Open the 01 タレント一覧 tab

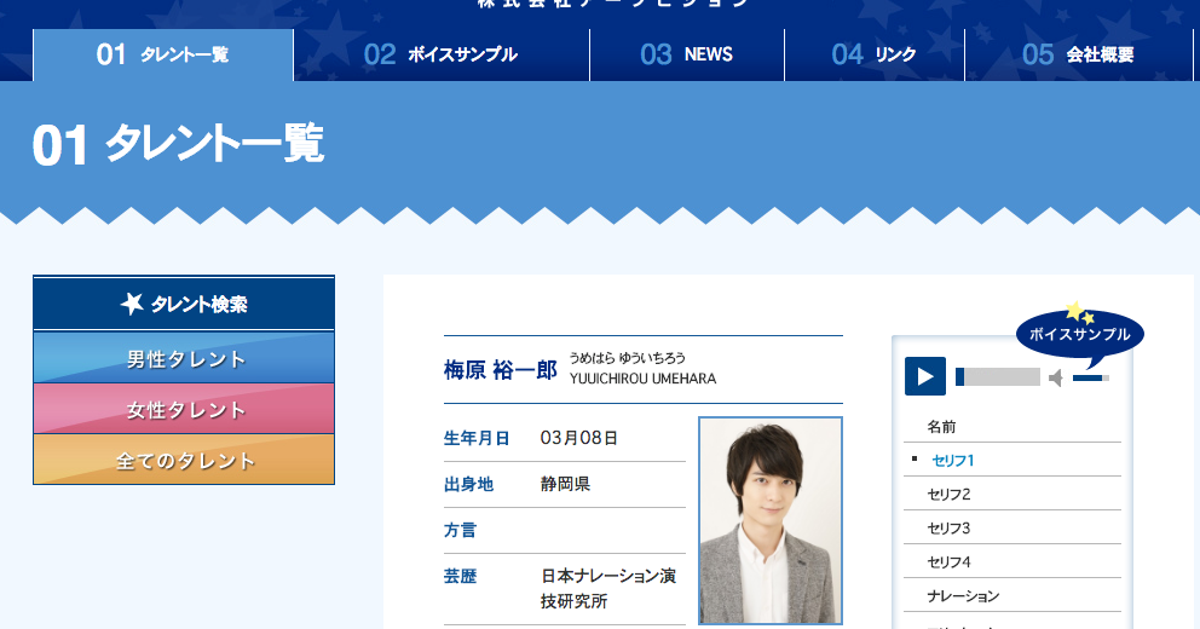pos(163,55)
